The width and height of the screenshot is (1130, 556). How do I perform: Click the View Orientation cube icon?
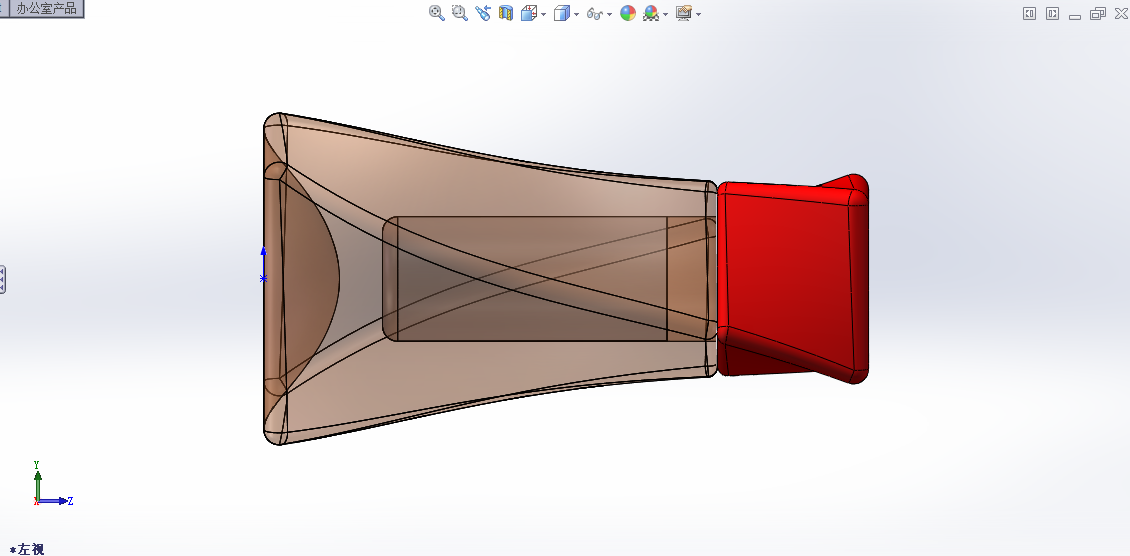[x=528, y=13]
